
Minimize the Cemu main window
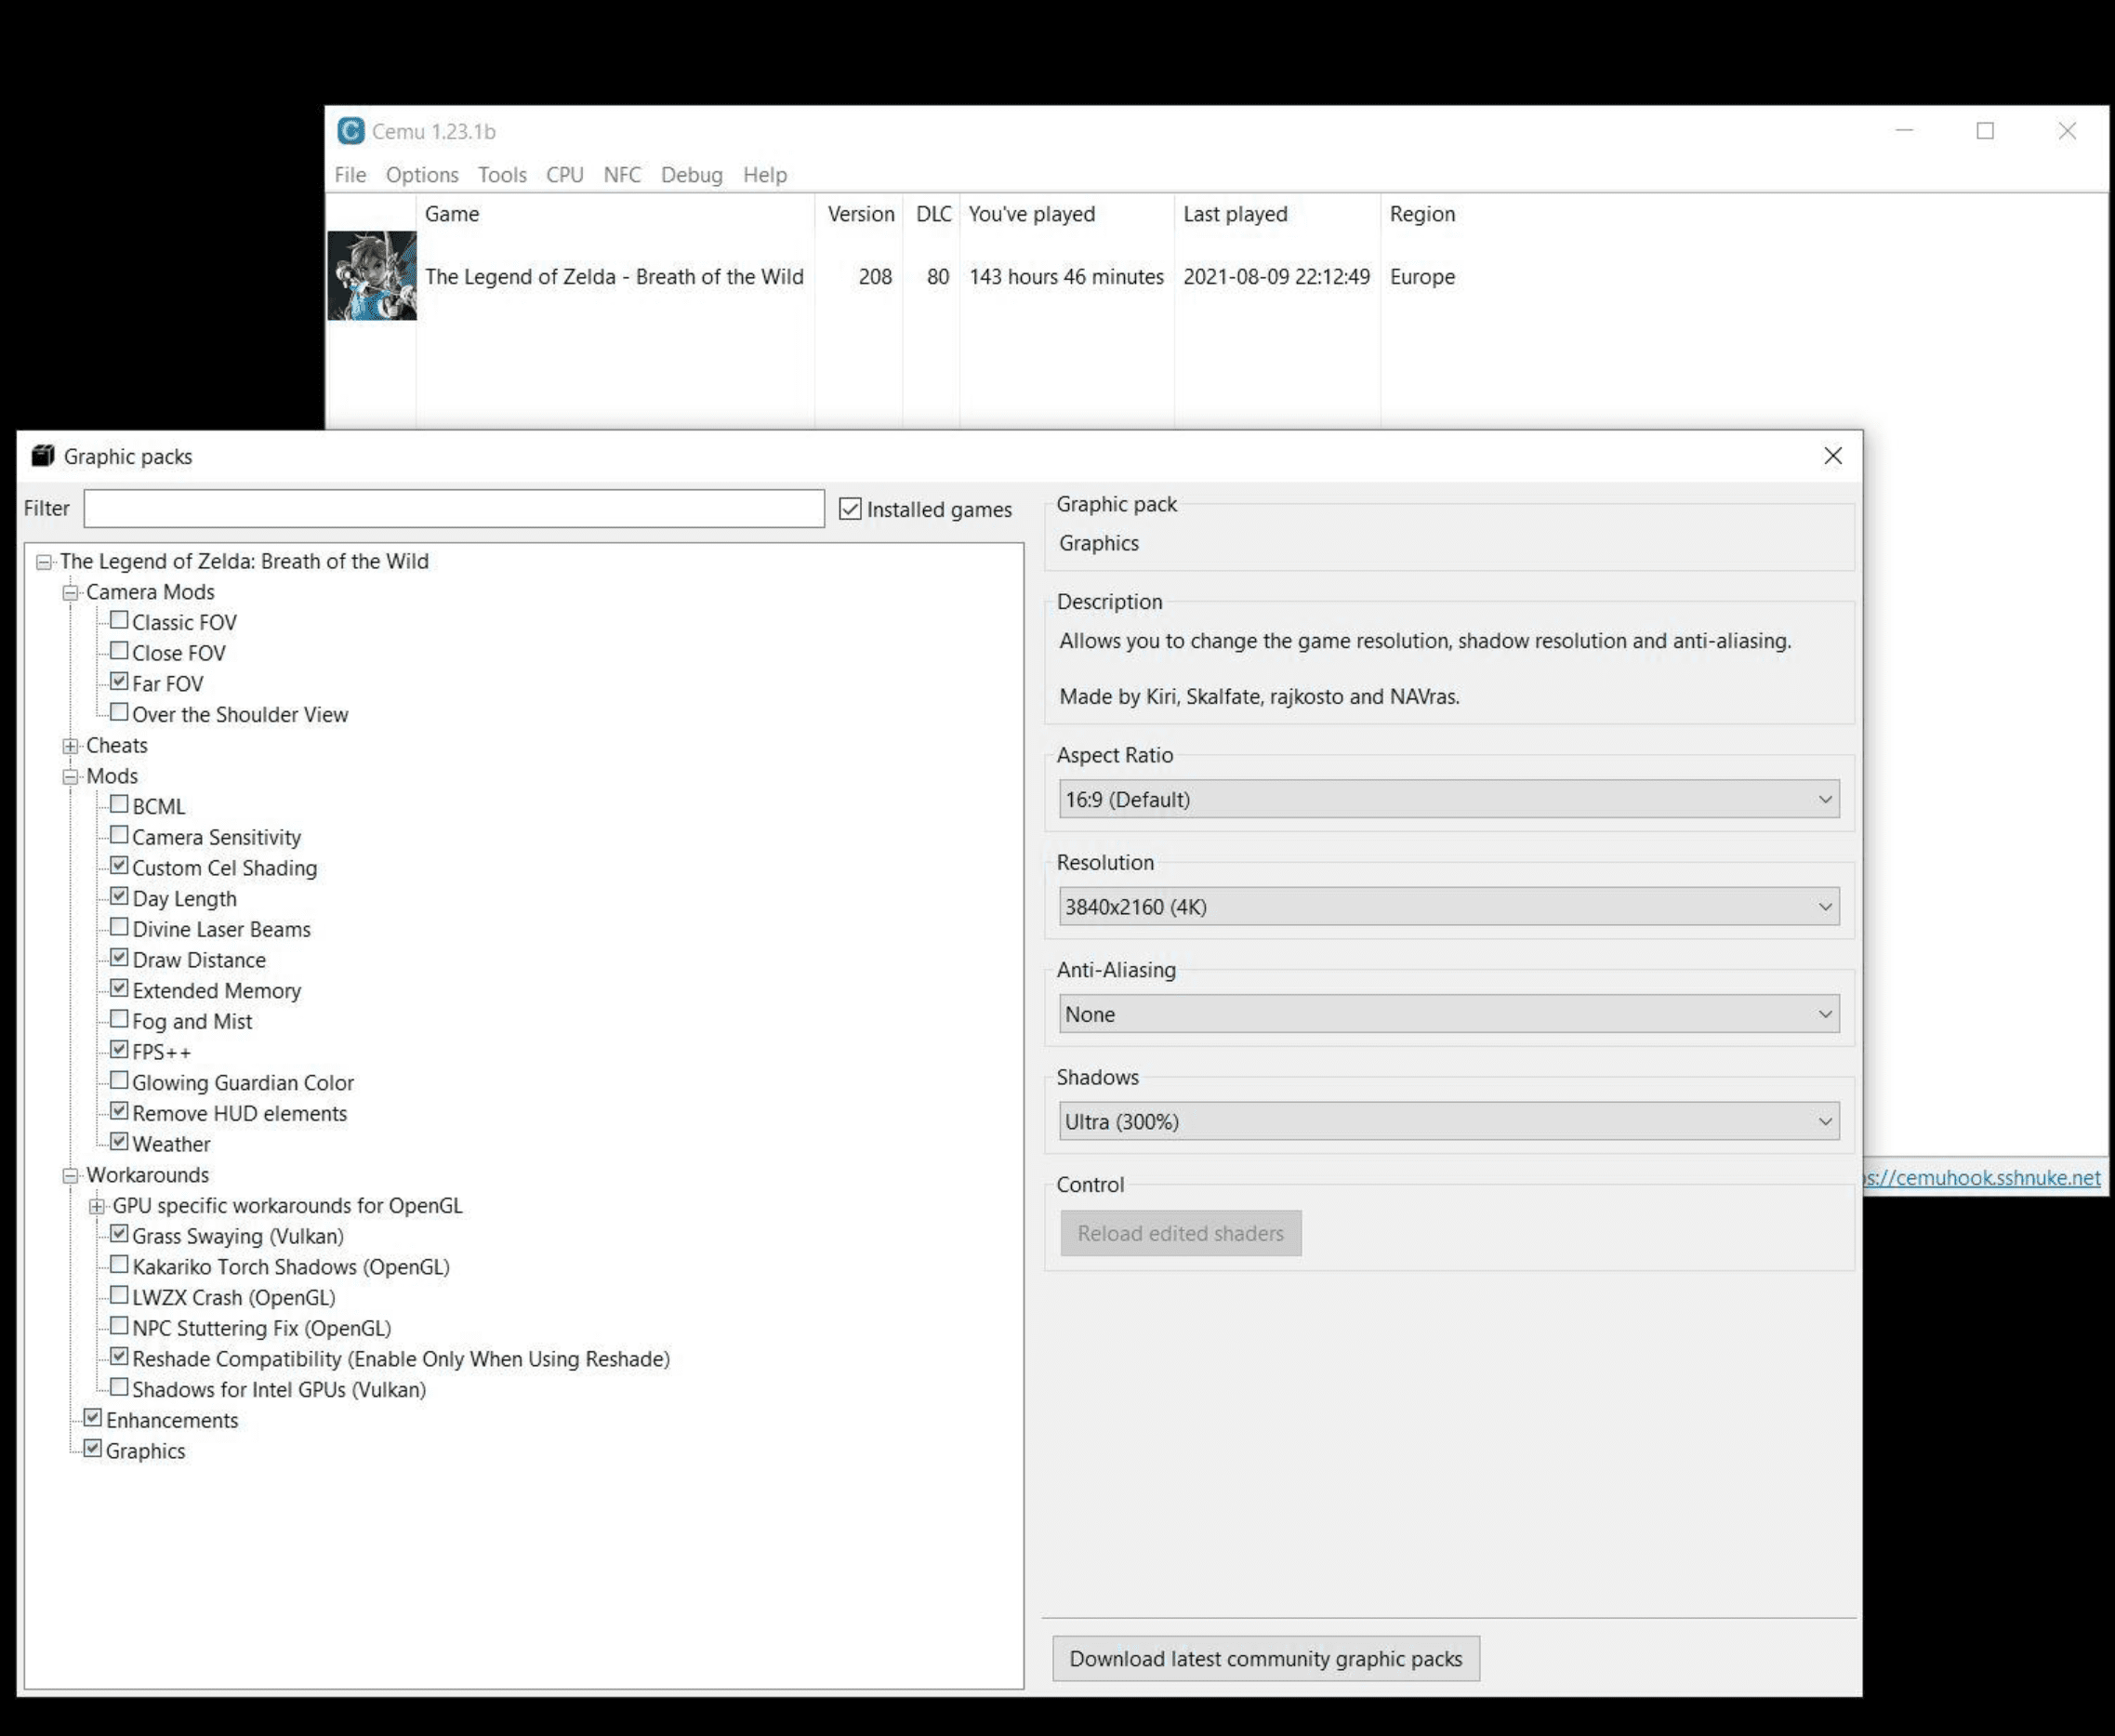(x=1904, y=131)
